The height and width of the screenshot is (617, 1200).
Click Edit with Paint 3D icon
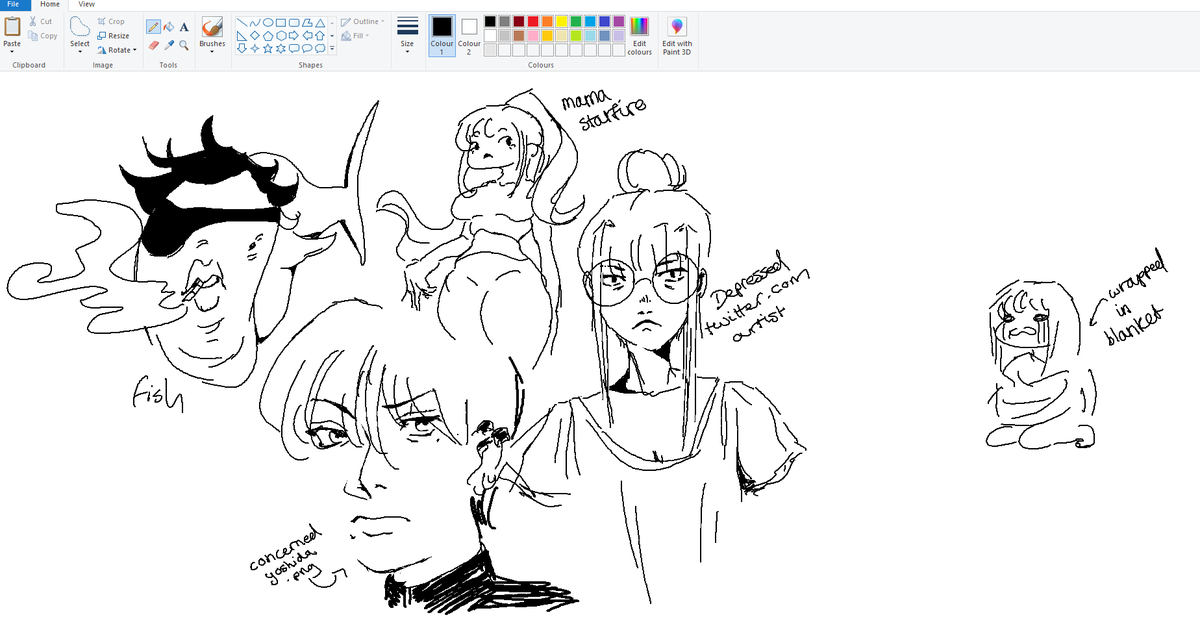(x=677, y=27)
